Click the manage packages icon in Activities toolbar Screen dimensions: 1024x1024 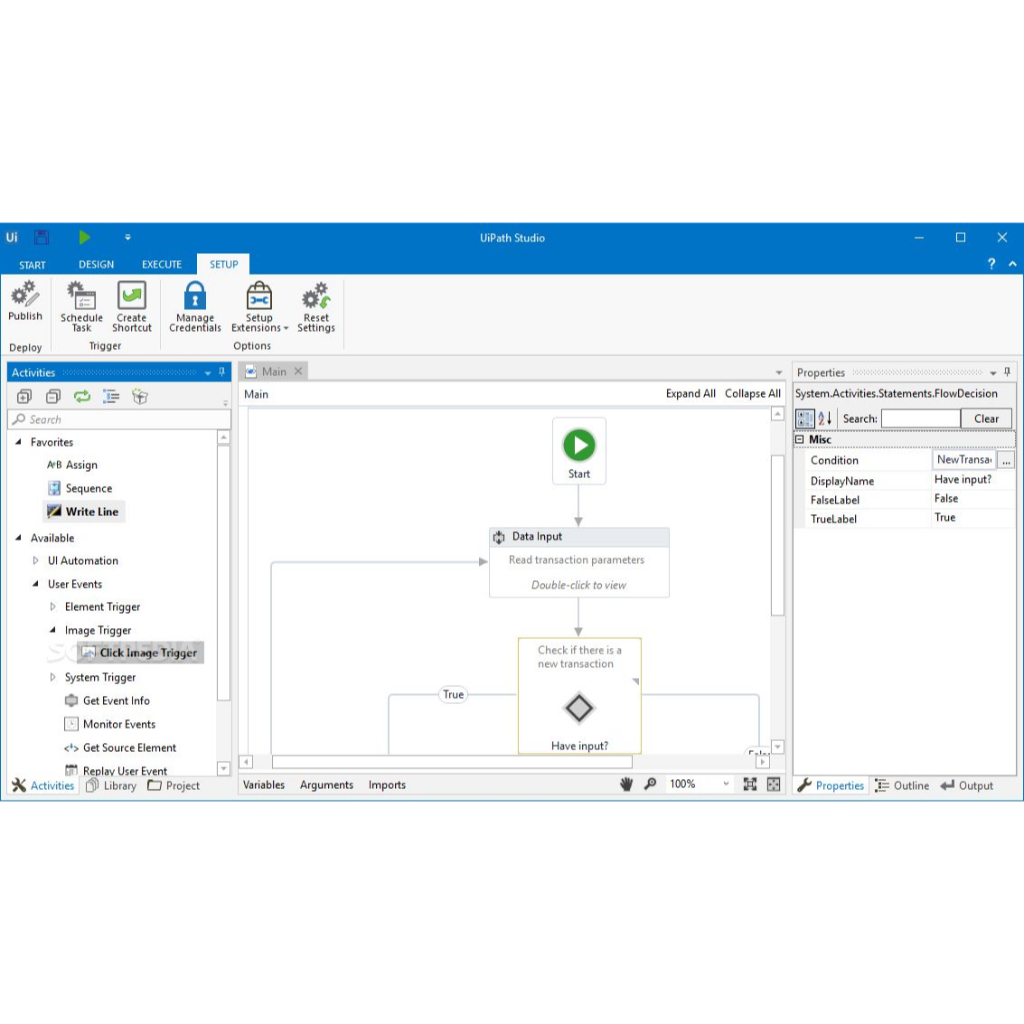tap(140, 396)
